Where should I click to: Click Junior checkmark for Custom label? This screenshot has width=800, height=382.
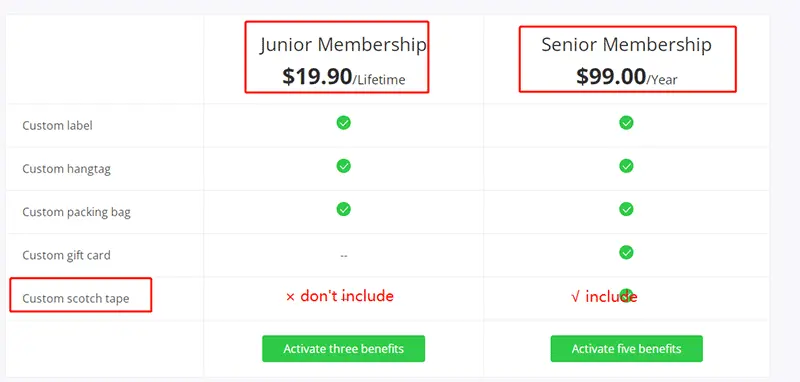click(343, 123)
